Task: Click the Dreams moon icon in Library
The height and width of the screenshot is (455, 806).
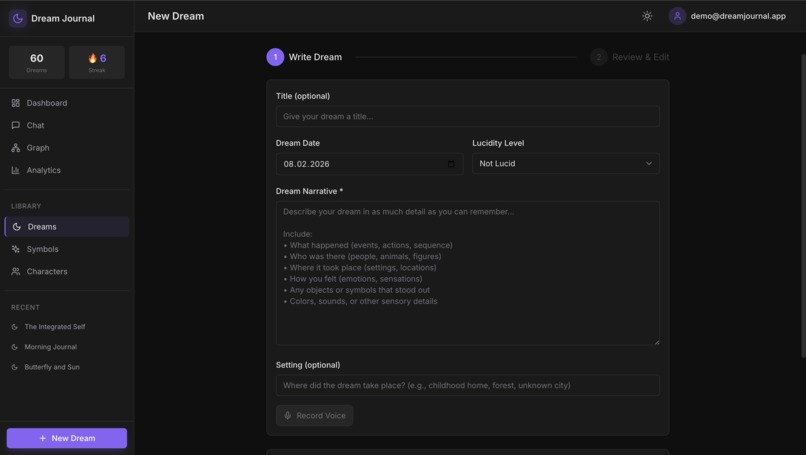Action: coord(16,227)
